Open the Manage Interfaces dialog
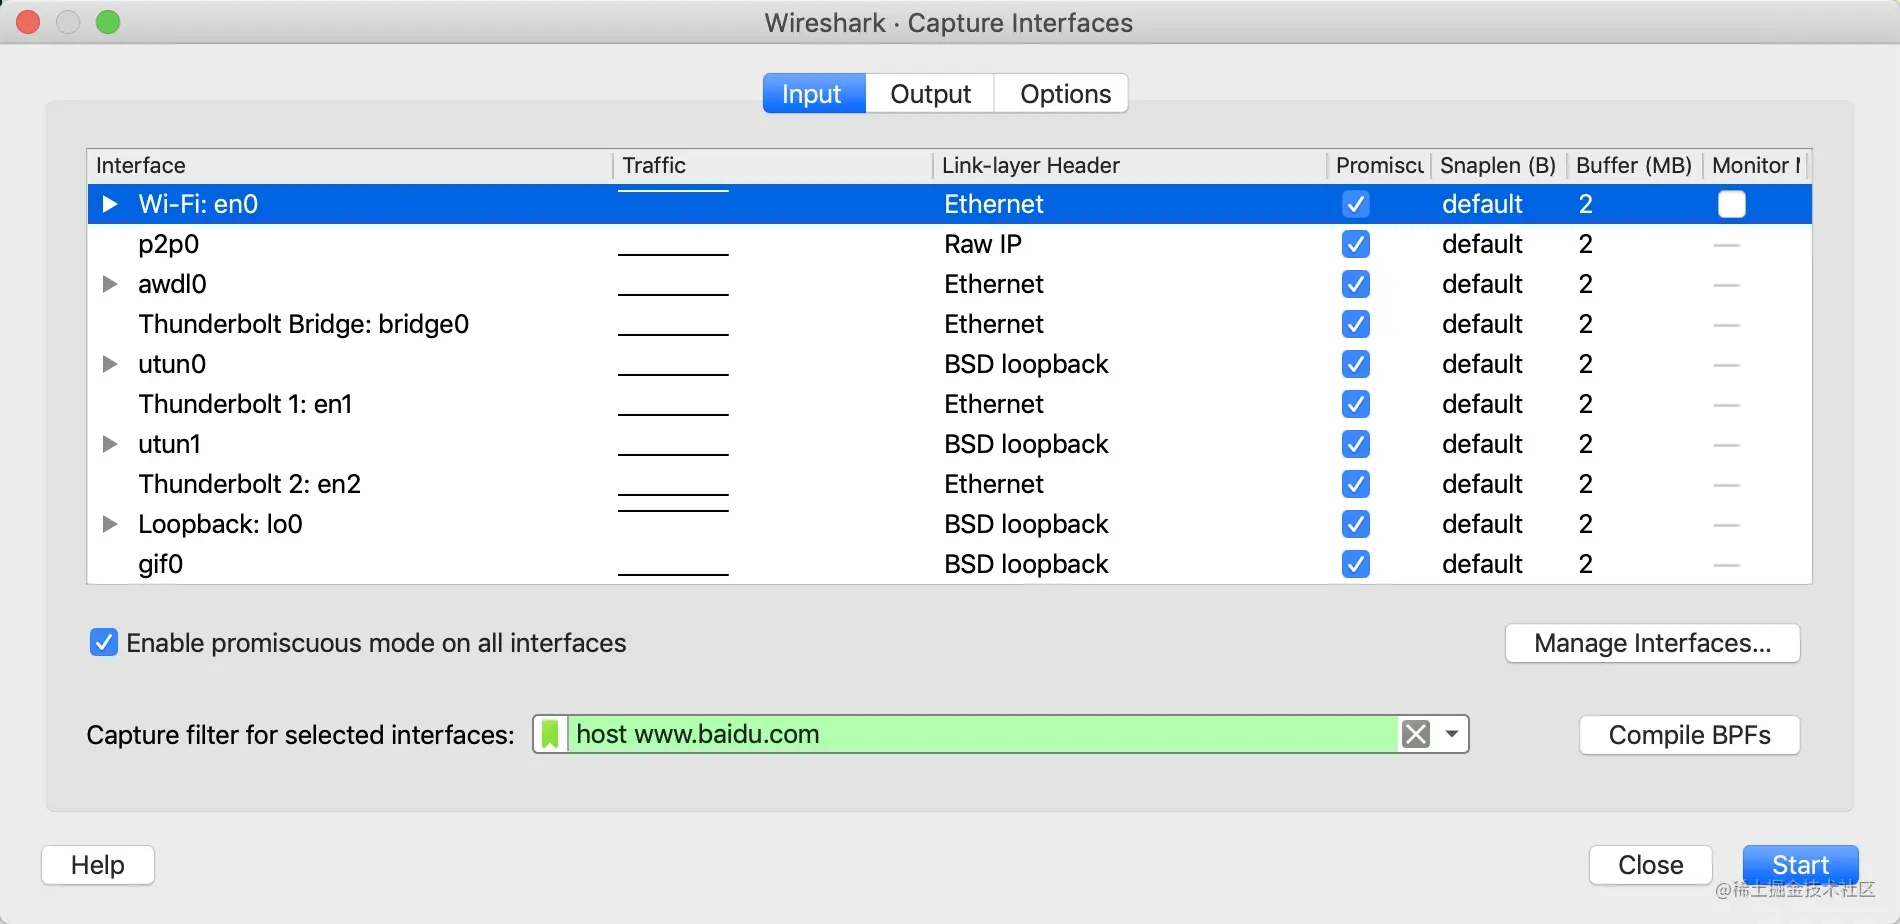Screen dimensions: 1900x924 tap(1652, 643)
